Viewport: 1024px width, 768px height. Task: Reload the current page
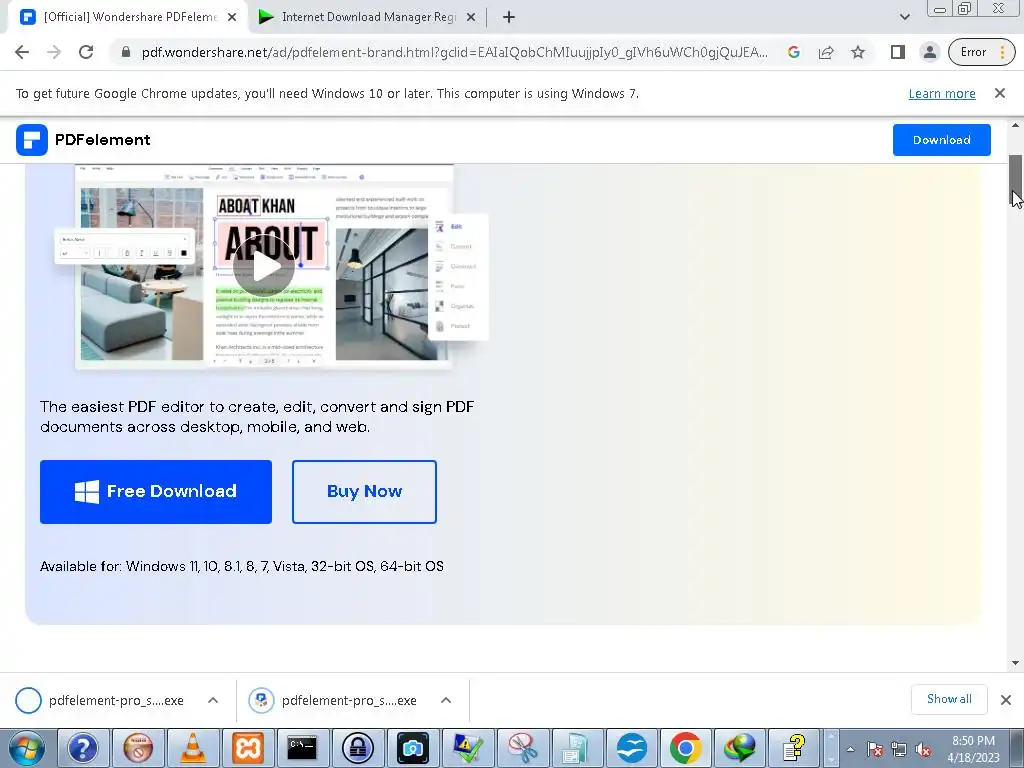[86, 52]
